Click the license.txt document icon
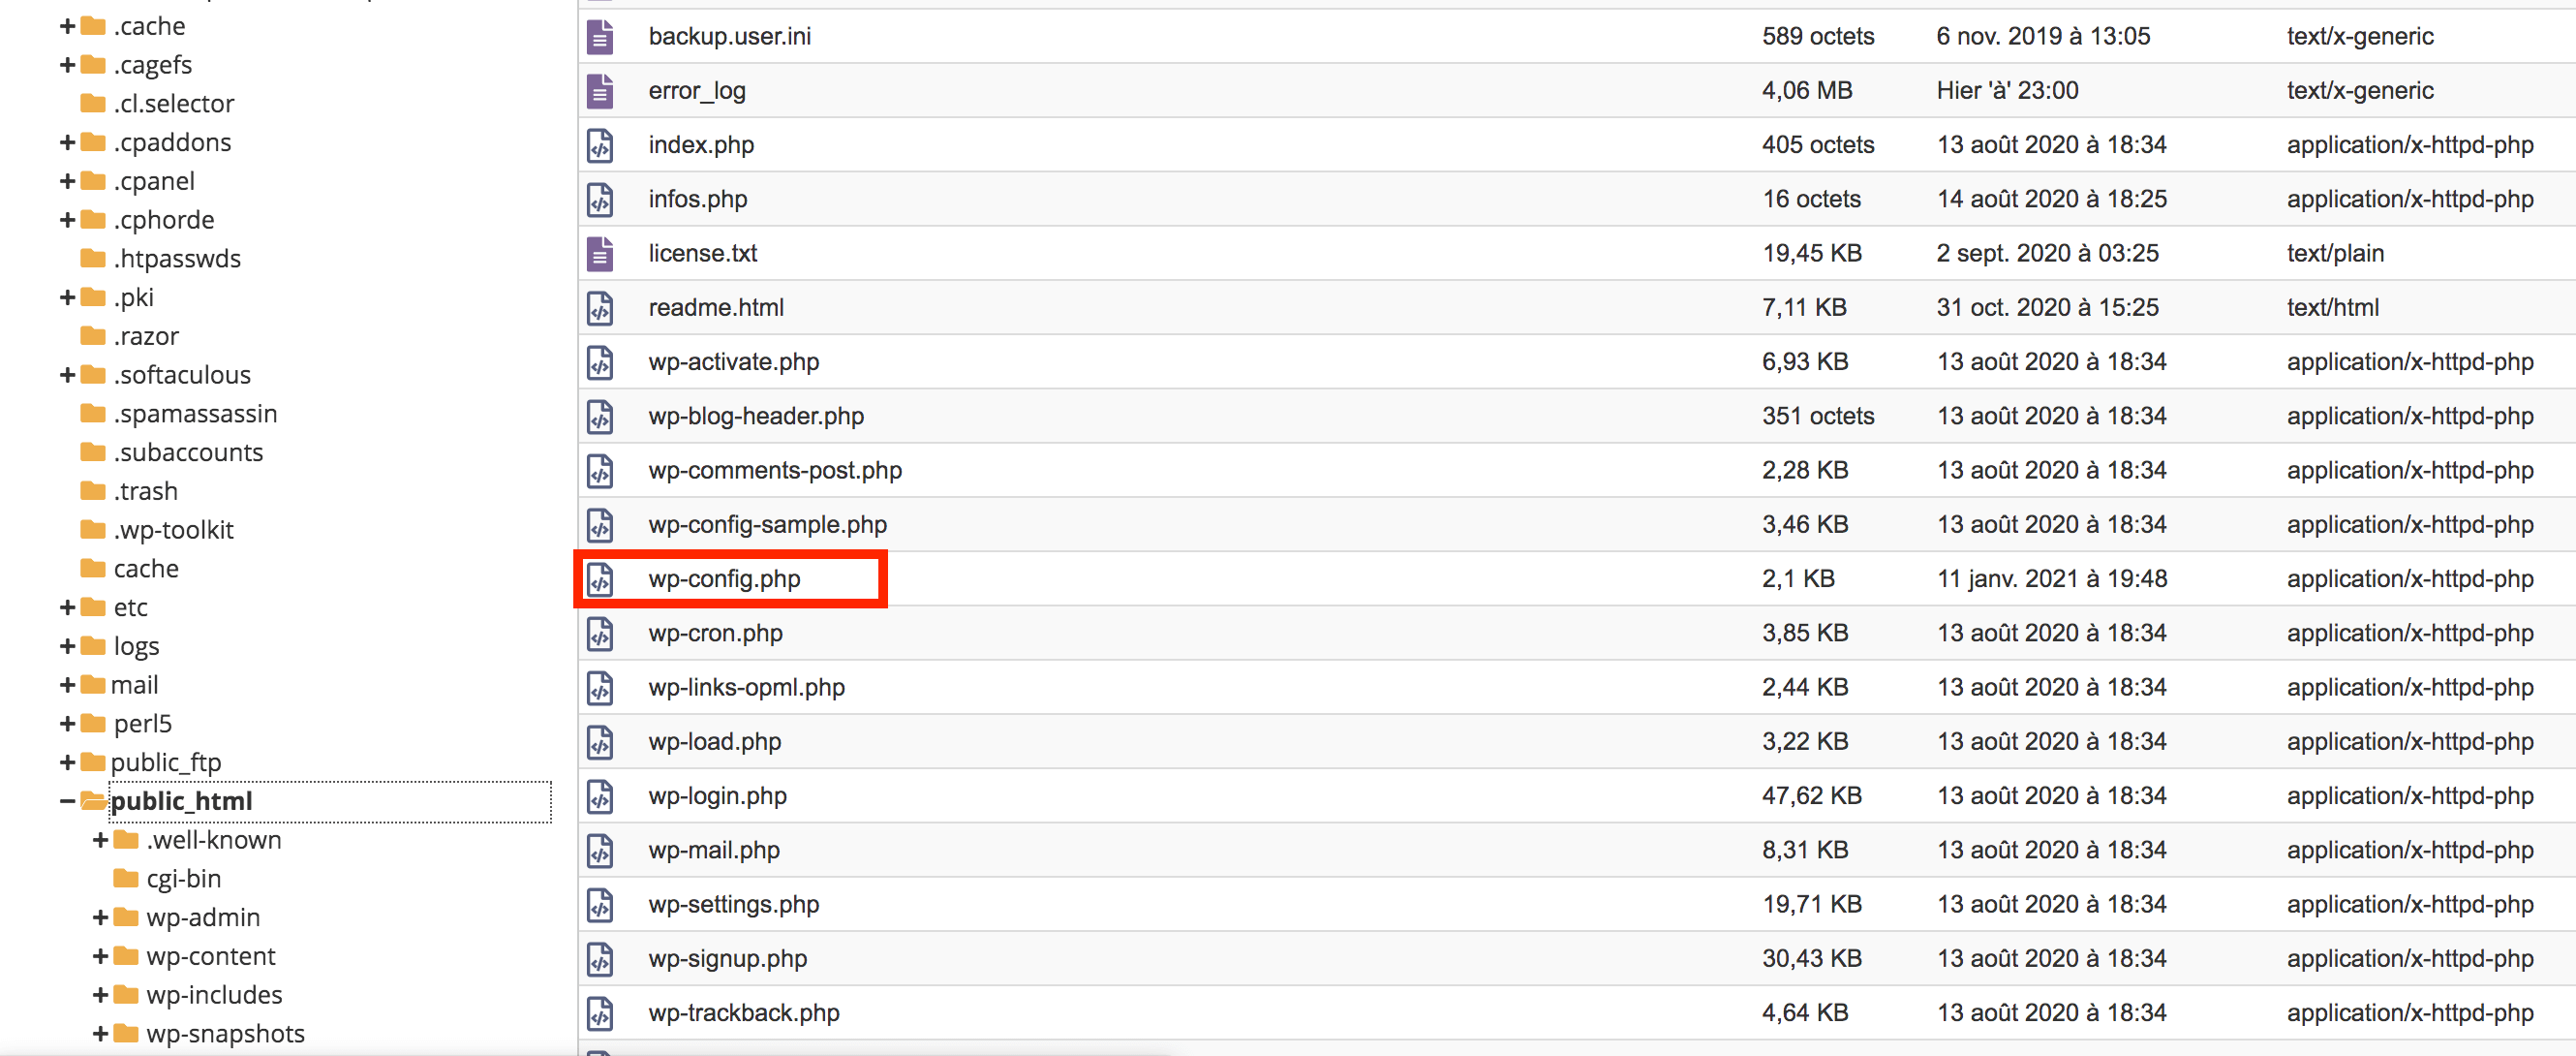The width and height of the screenshot is (2576, 1056). point(600,254)
